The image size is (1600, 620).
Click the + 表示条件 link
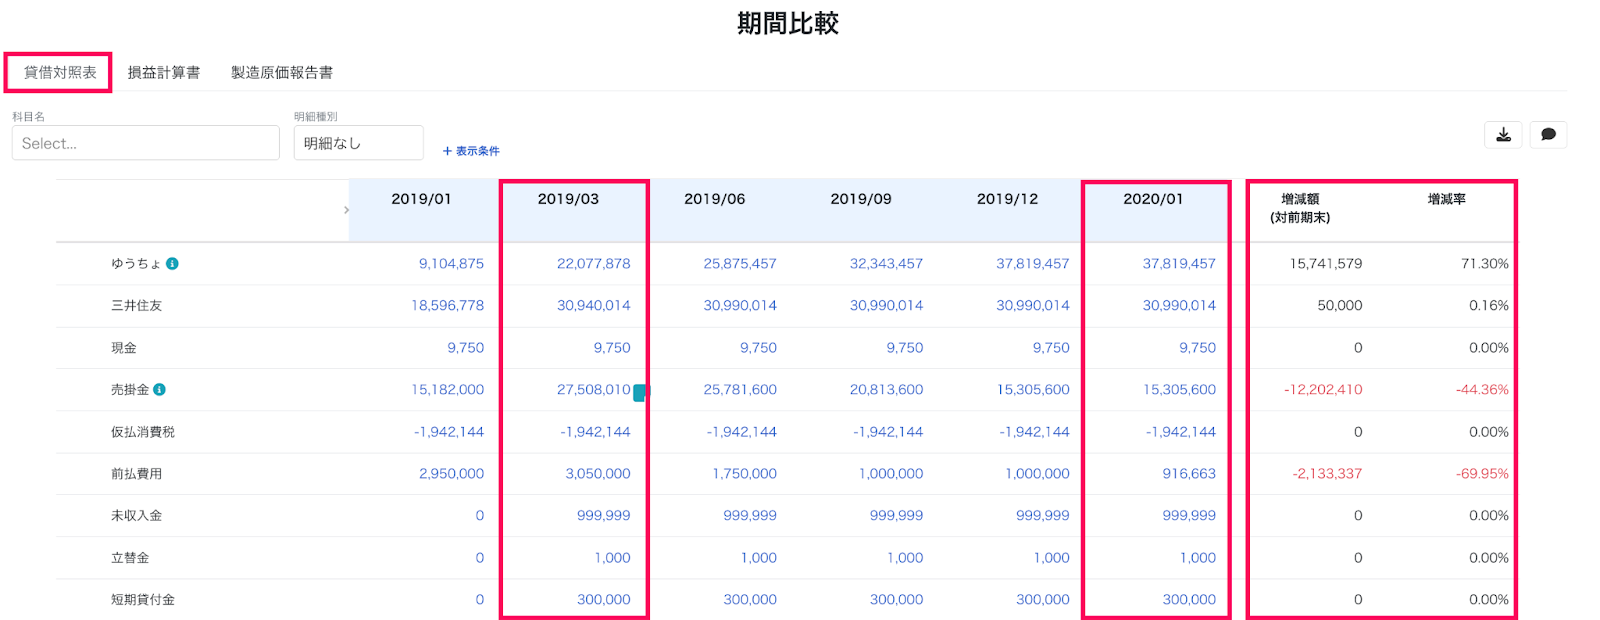click(x=471, y=151)
